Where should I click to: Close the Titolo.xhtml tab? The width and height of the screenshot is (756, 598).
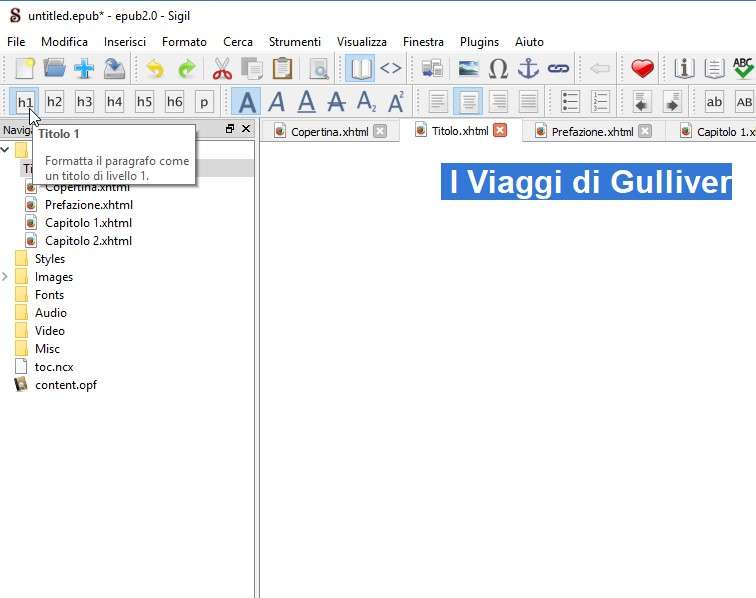pyautogui.click(x=500, y=130)
